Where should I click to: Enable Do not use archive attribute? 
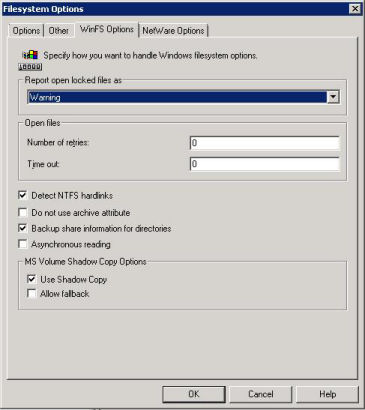tap(23, 213)
